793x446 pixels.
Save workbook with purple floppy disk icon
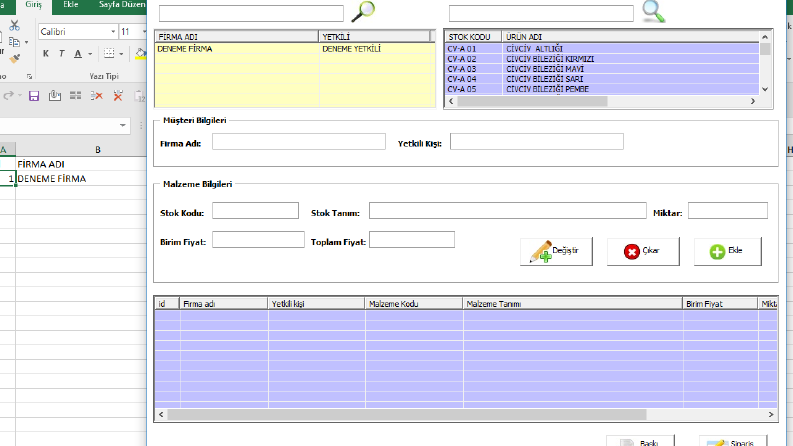(34, 96)
